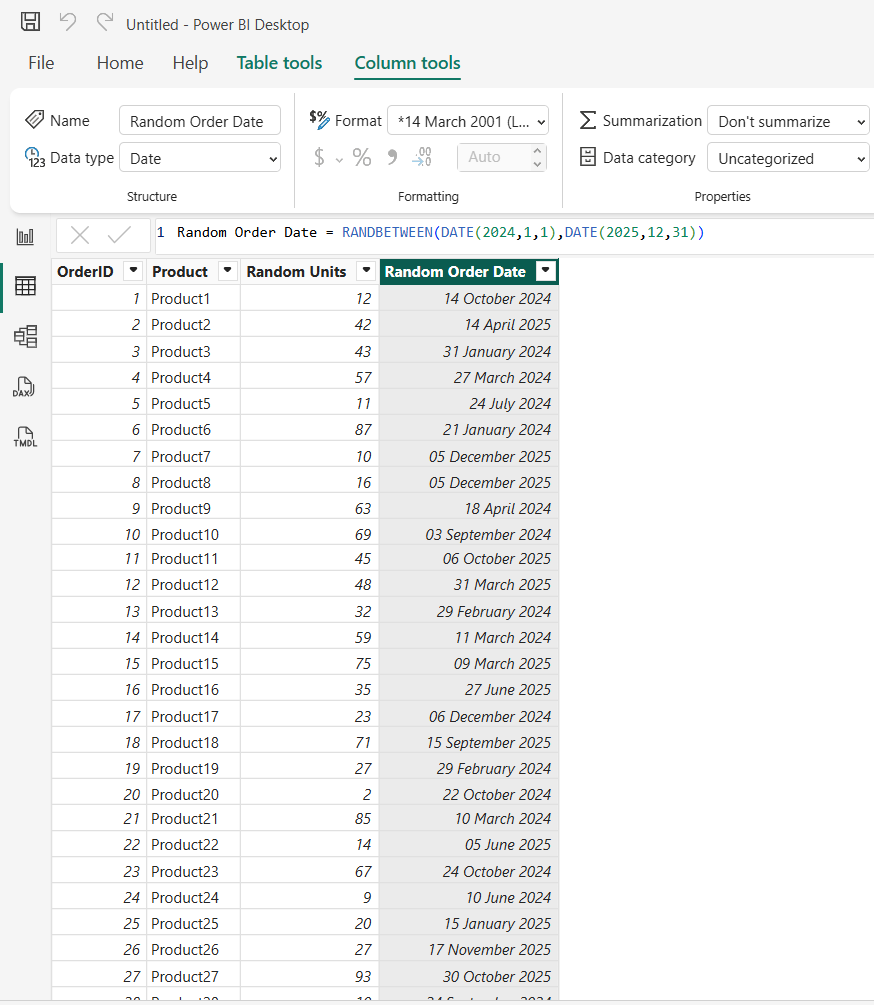Switch to Table view sidebar icon

(x=25, y=286)
